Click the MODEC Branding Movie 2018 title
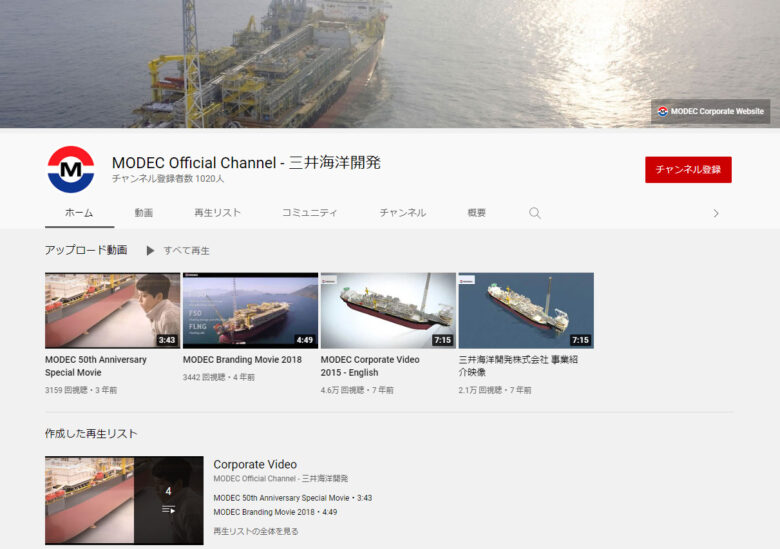 pos(242,360)
